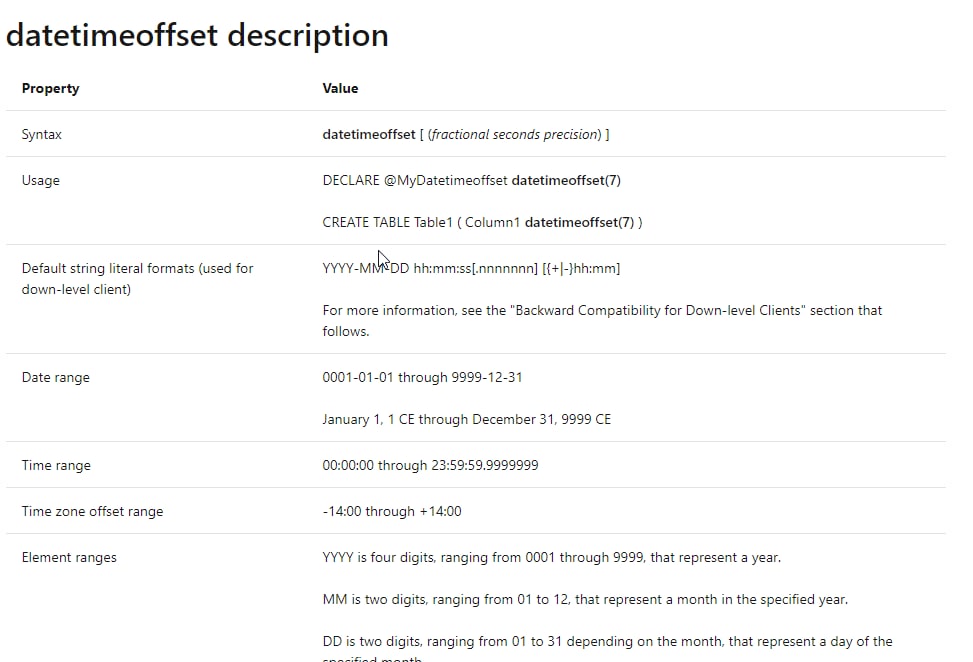The height and width of the screenshot is (662, 973).
Task: Click the datetimeoffset syntax value text
Action: tap(466, 134)
